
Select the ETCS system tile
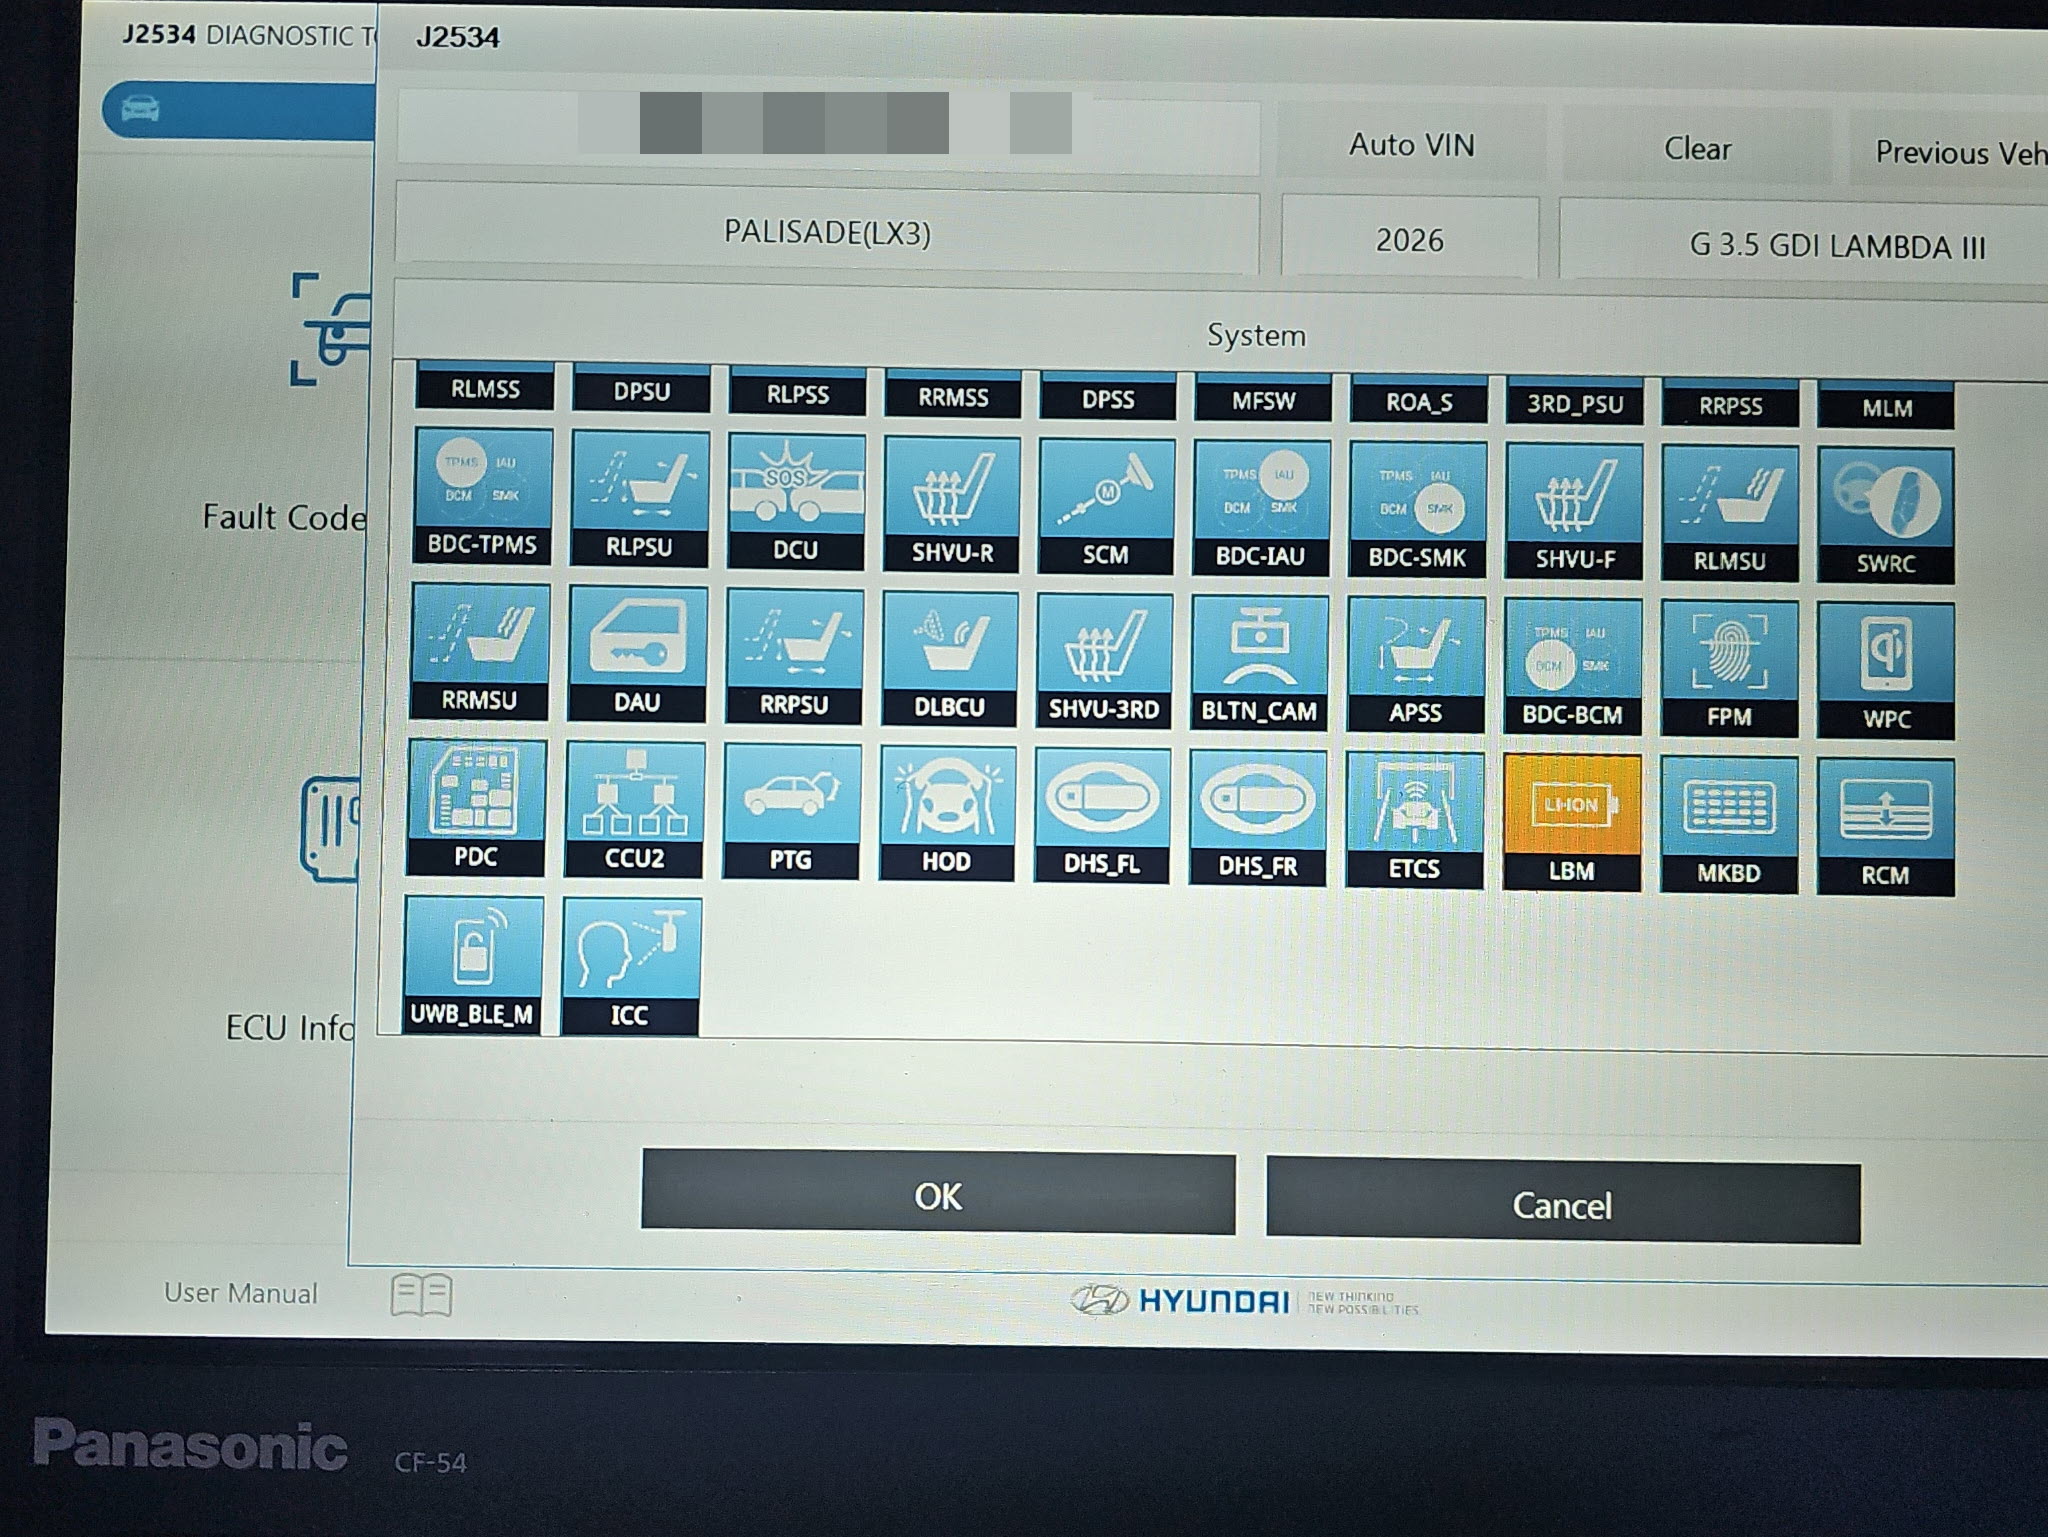(x=1414, y=820)
